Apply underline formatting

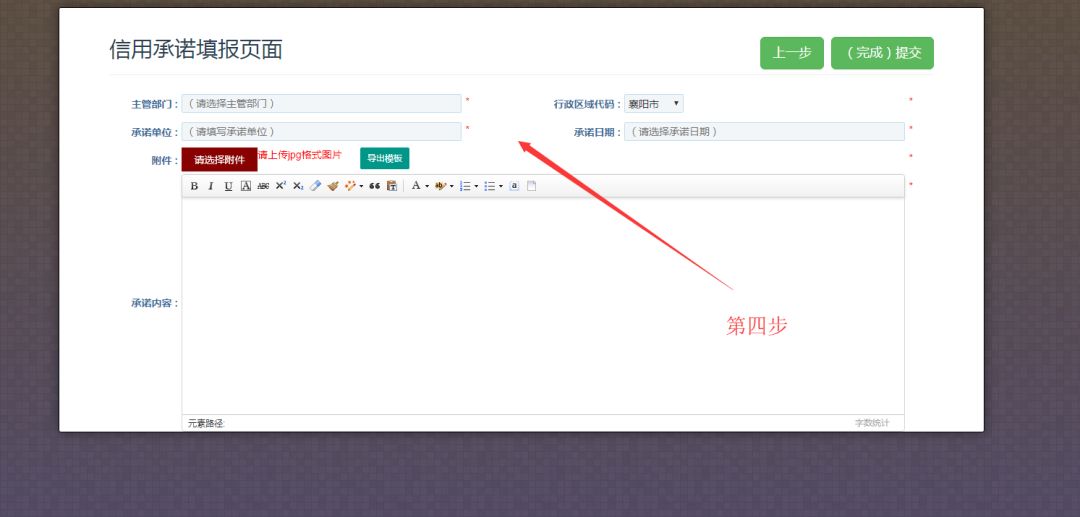point(228,186)
